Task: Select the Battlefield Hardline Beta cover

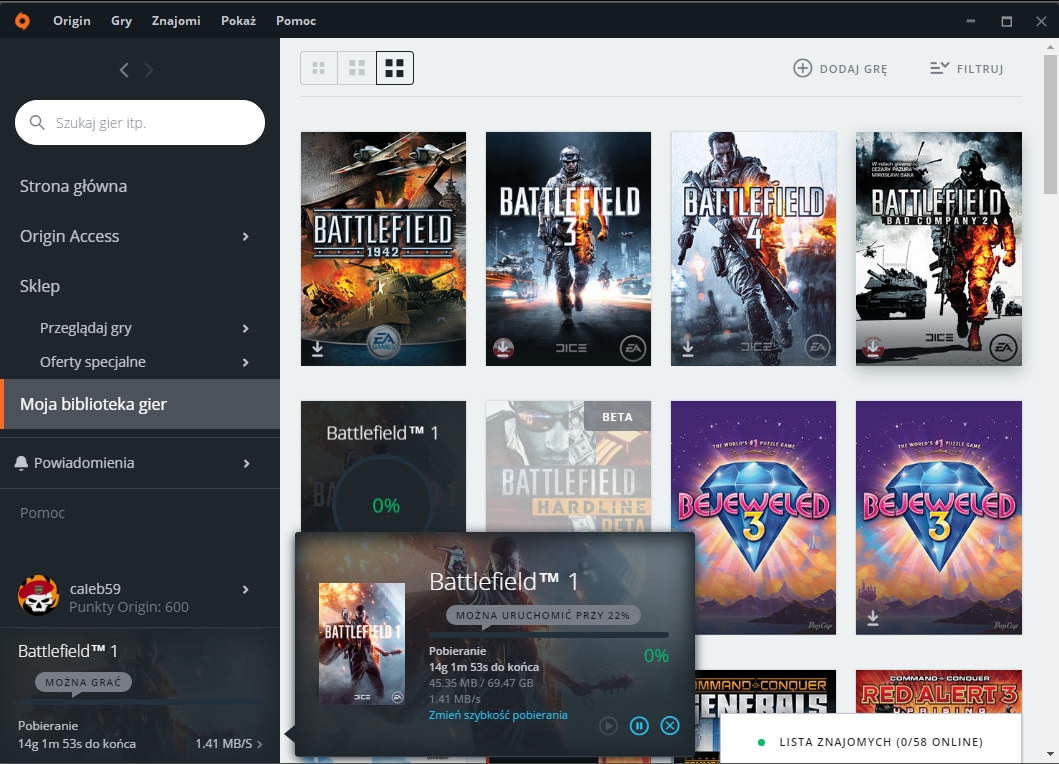Action: coord(568,466)
